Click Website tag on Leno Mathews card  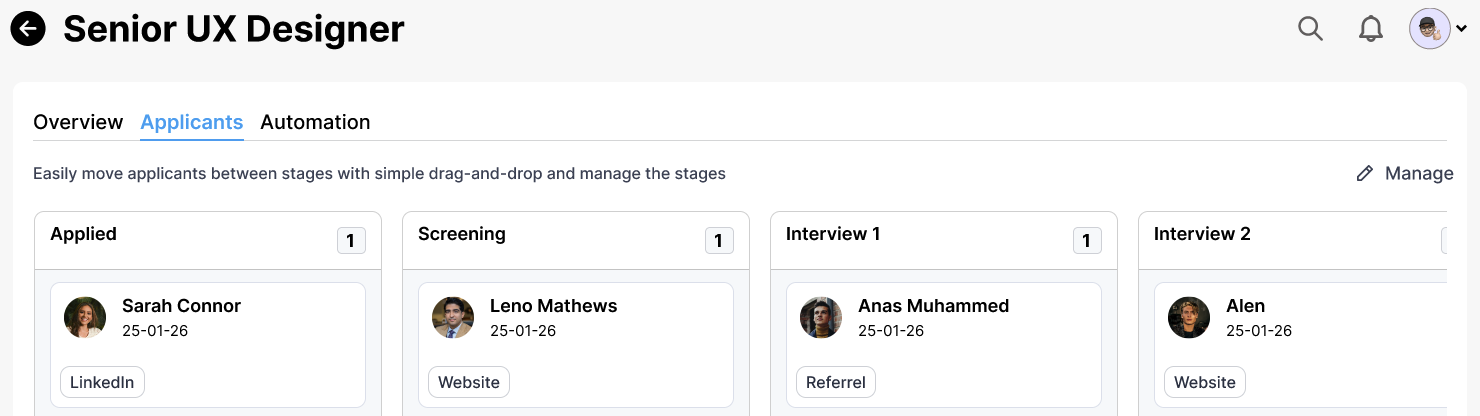tap(469, 382)
